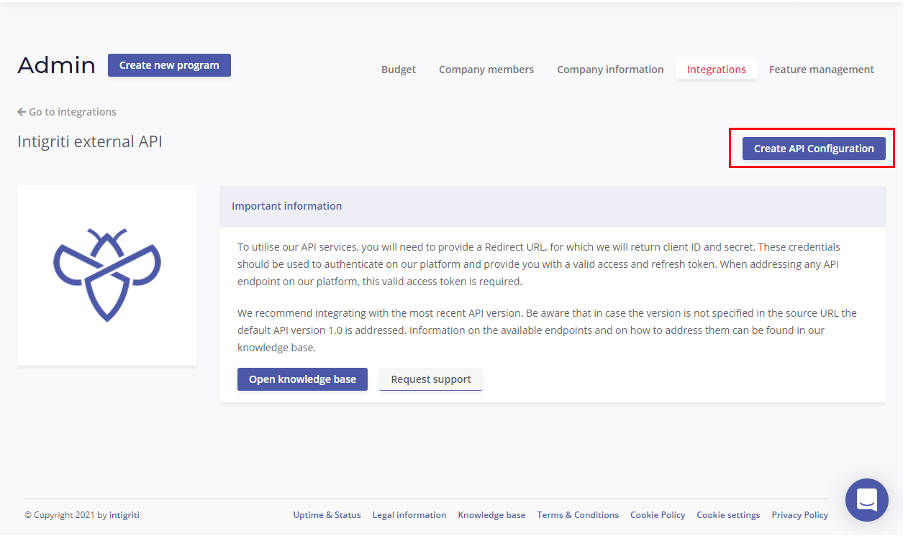Switch to Company members tab

coord(486,69)
